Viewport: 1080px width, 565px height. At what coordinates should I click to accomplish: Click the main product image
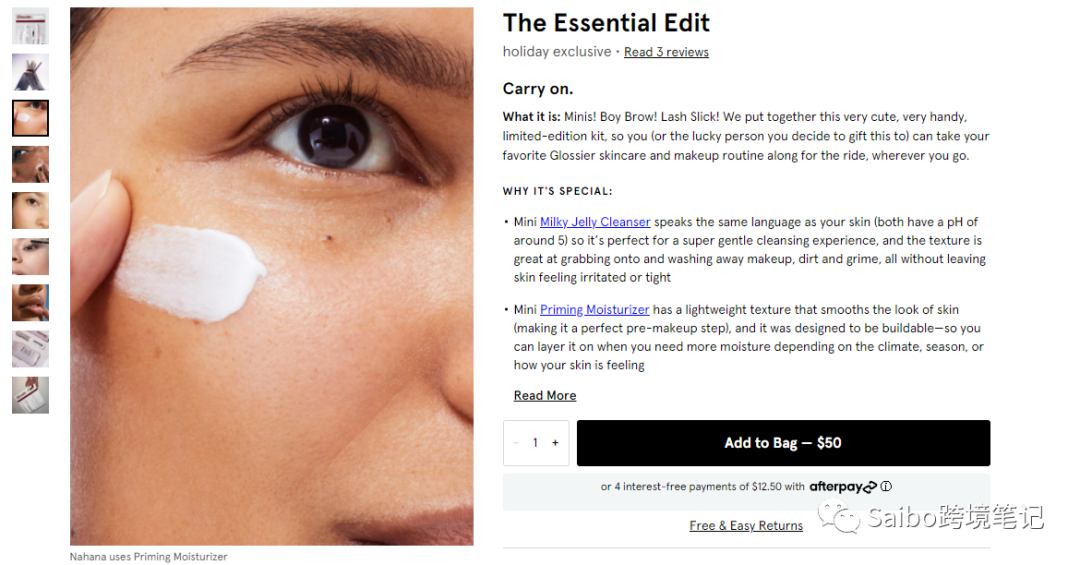pos(271,276)
